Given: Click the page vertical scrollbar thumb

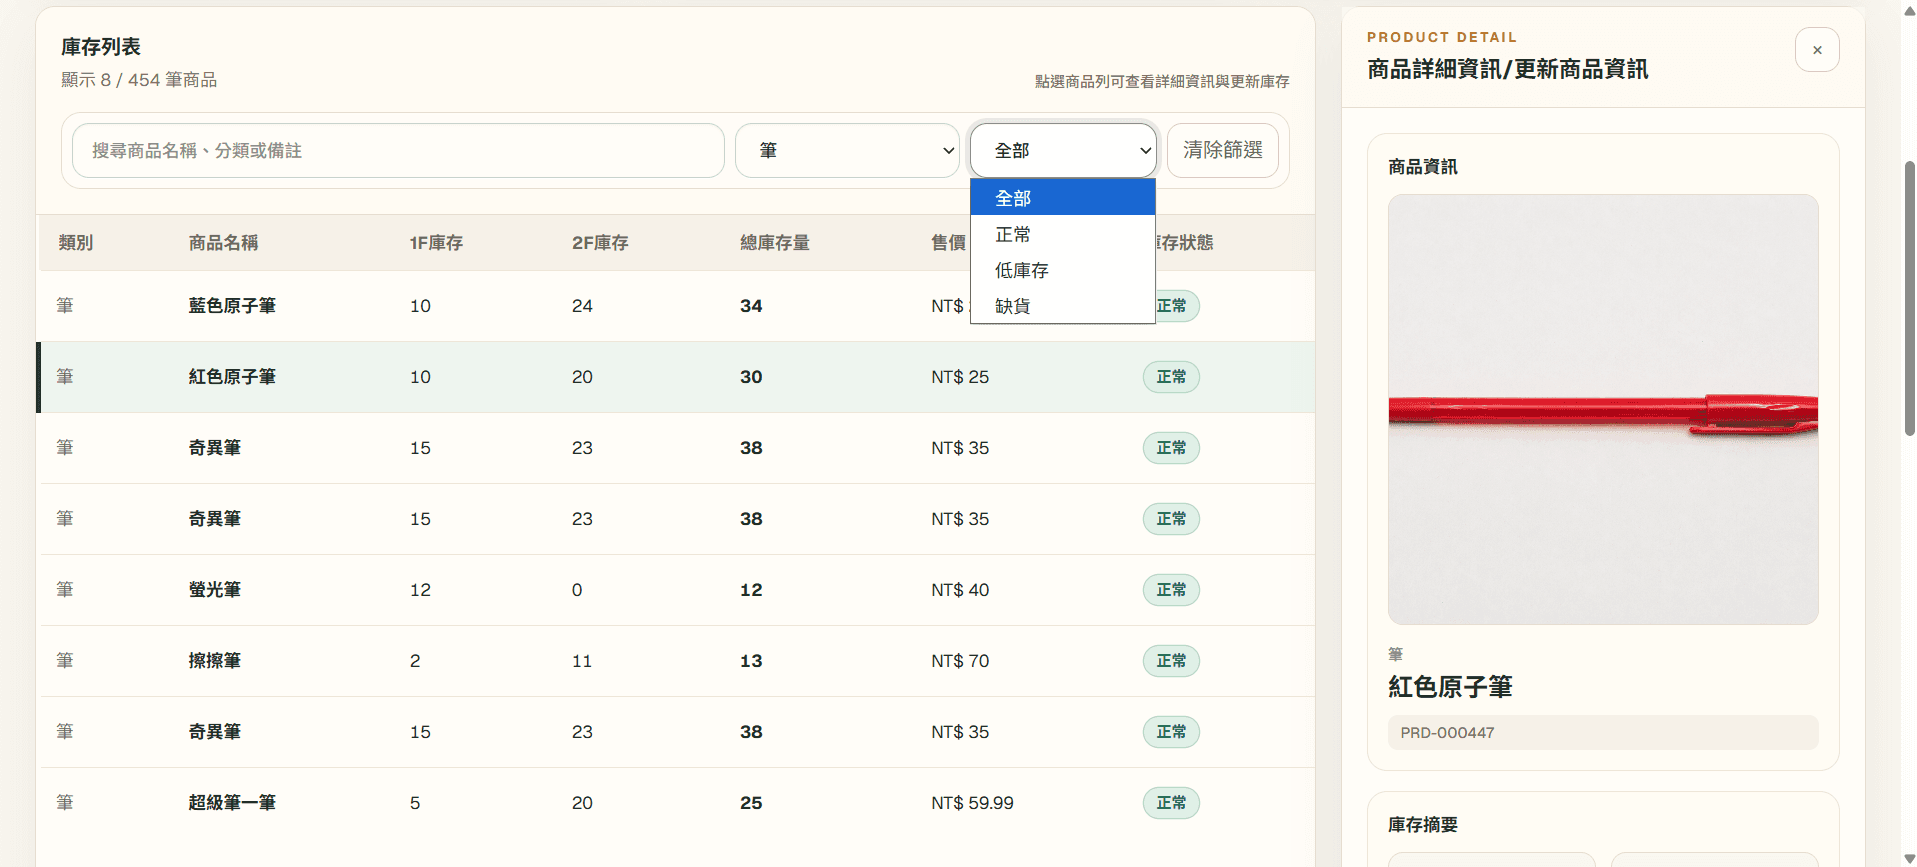Looking at the screenshot, I should click(x=1909, y=298).
